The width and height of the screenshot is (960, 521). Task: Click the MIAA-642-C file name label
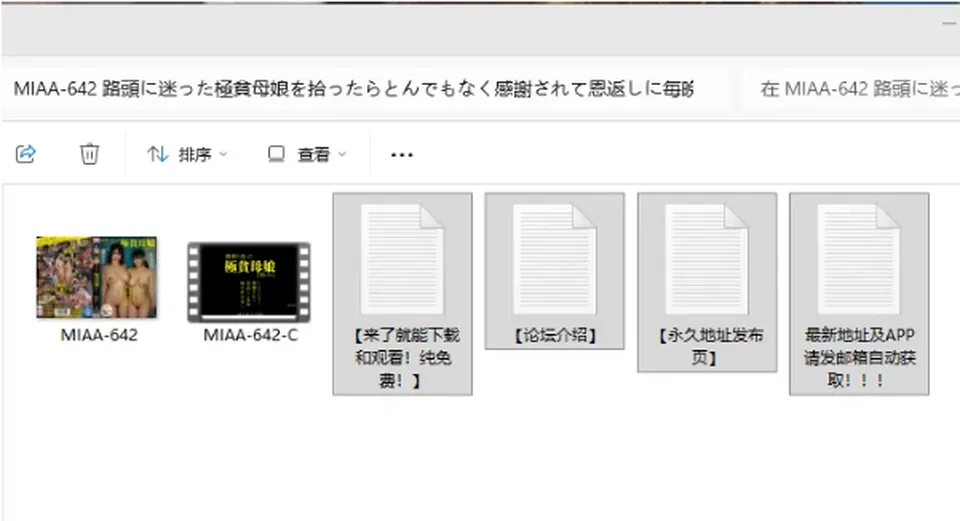pos(250,335)
